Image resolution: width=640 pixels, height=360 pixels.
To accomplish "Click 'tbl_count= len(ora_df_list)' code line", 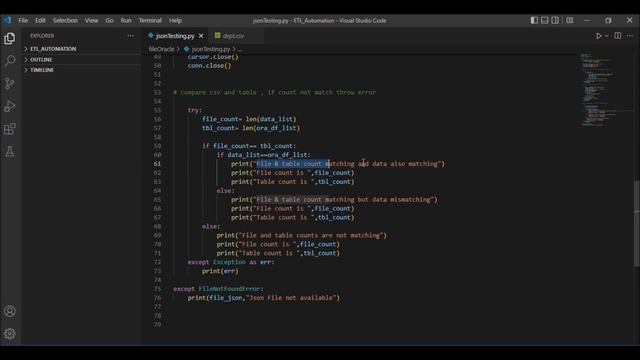I will coord(251,128).
